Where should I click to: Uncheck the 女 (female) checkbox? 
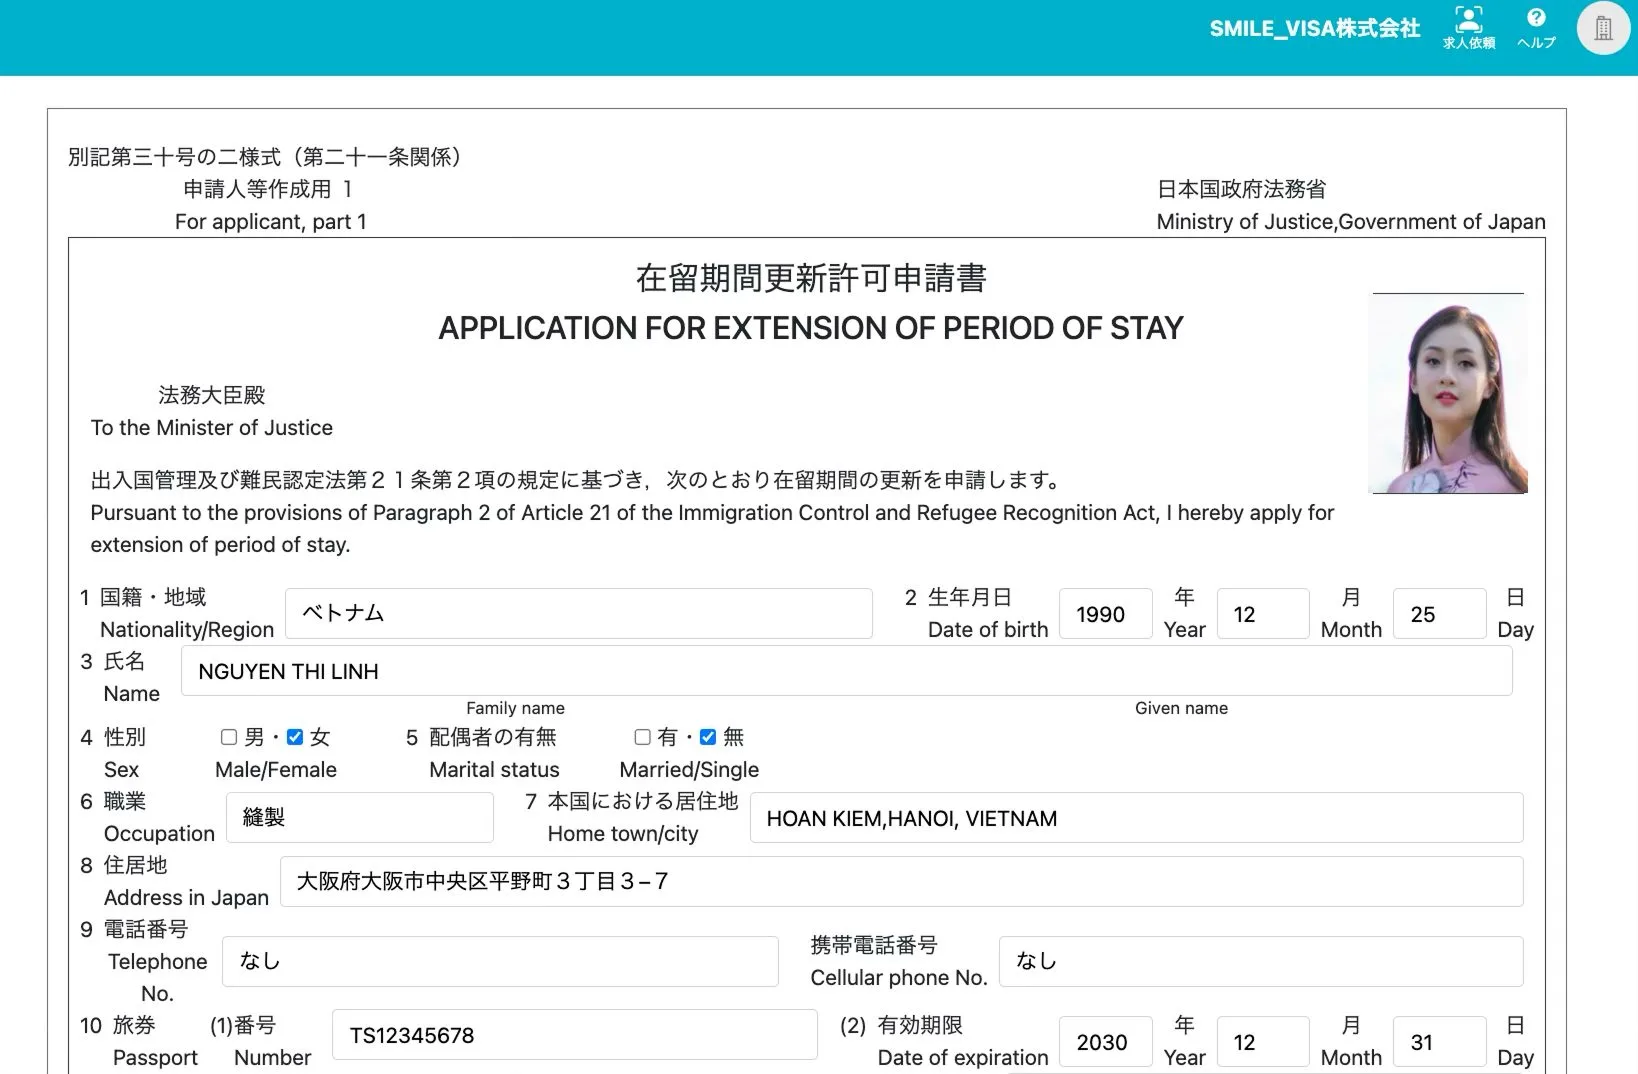point(295,737)
